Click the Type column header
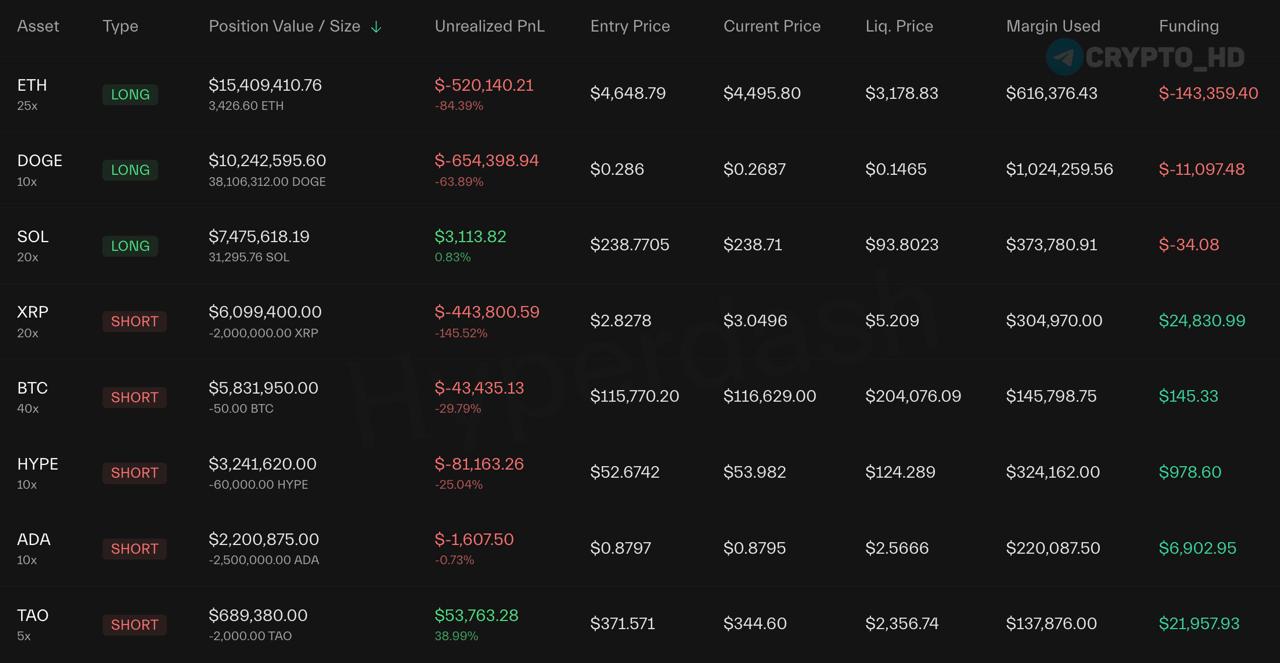Viewport: 1280px width, 663px height. (x=120, y=26)
